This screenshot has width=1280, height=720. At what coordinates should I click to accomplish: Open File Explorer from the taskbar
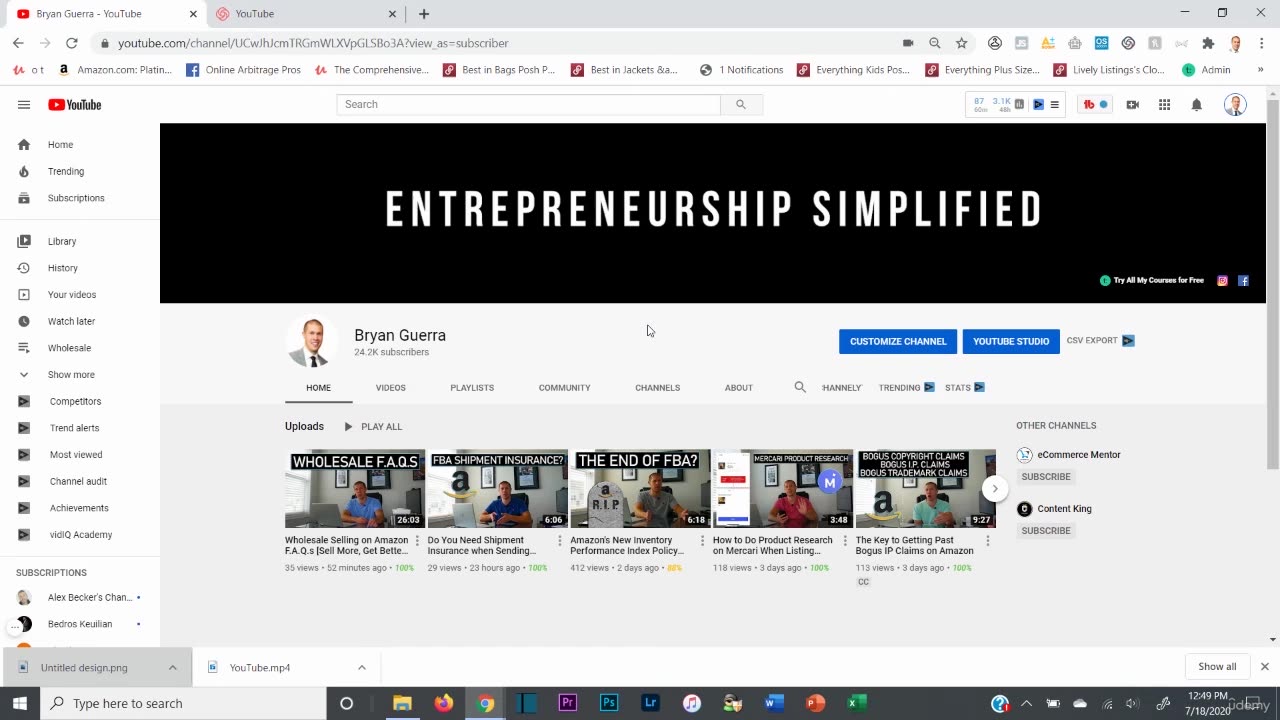(402, 703)
